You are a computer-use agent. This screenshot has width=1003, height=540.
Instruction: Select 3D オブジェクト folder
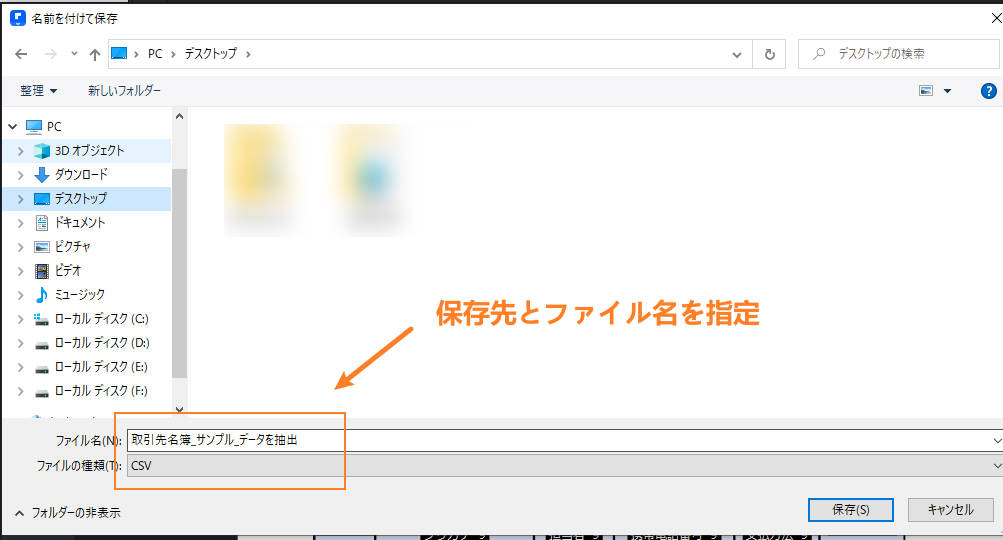[x=88, y=151]
